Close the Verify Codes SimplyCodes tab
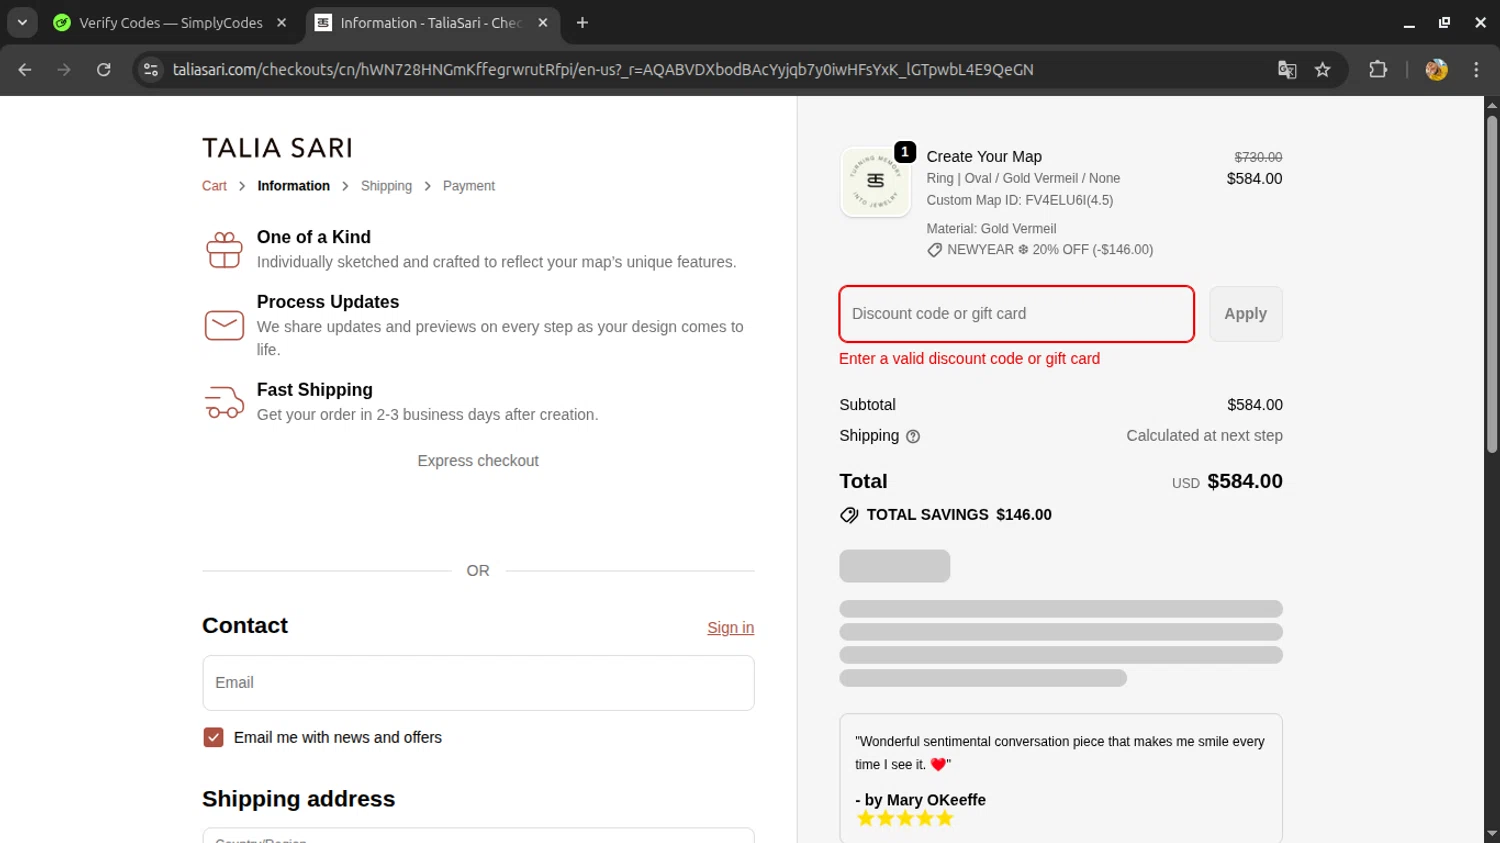1500x843 pixels. point(282,23)
